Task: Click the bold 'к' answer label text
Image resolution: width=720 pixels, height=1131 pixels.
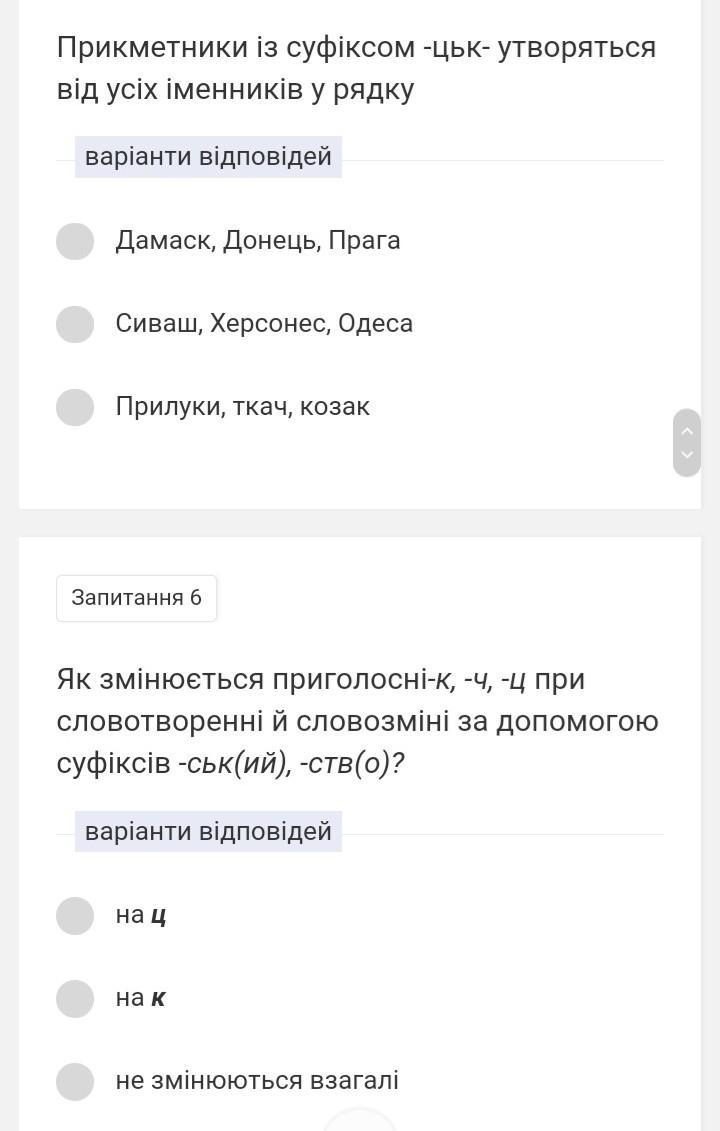Action: coord(158,998)
